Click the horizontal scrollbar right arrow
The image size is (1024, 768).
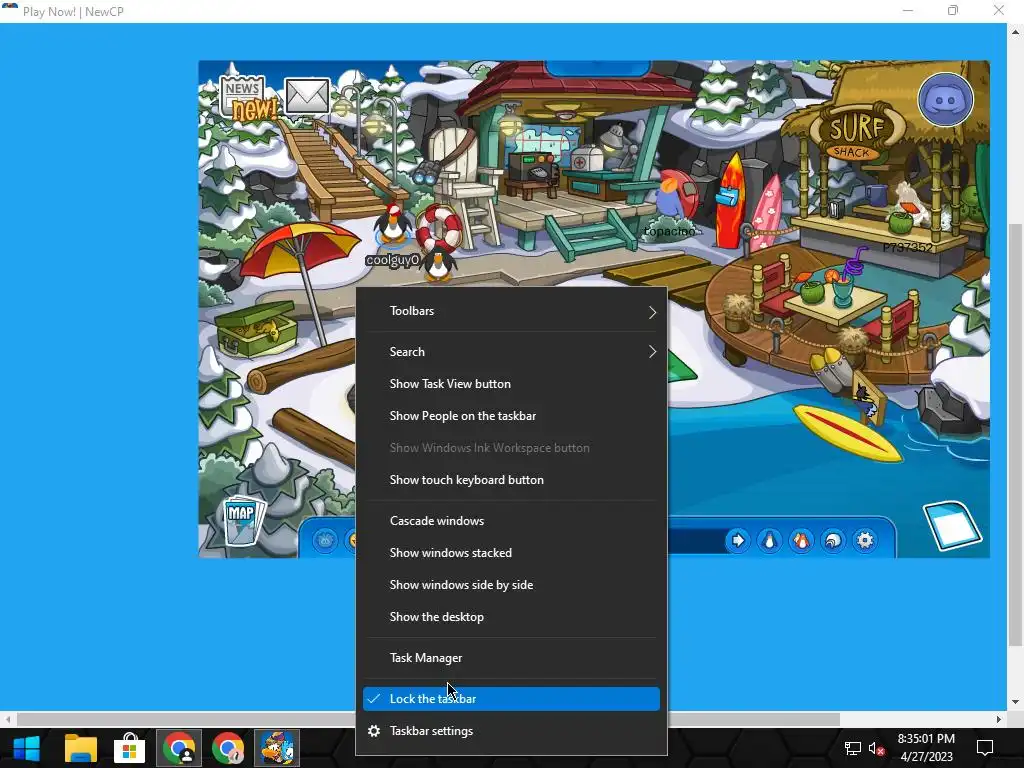[999, 720]
